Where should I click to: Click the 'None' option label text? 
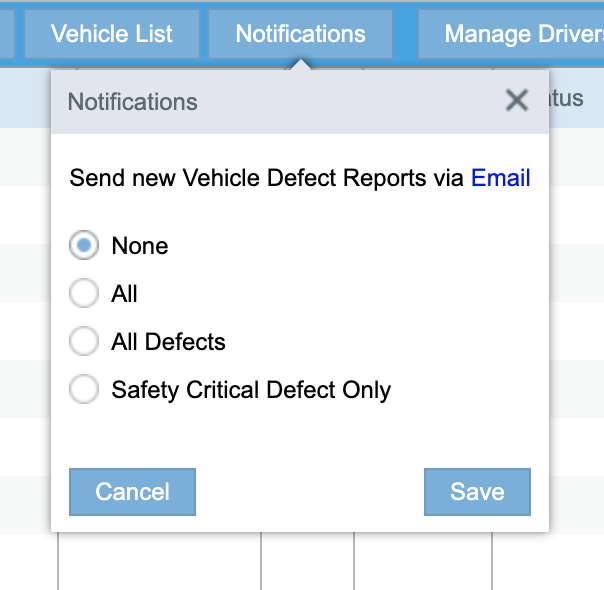(x=140, y=246)
